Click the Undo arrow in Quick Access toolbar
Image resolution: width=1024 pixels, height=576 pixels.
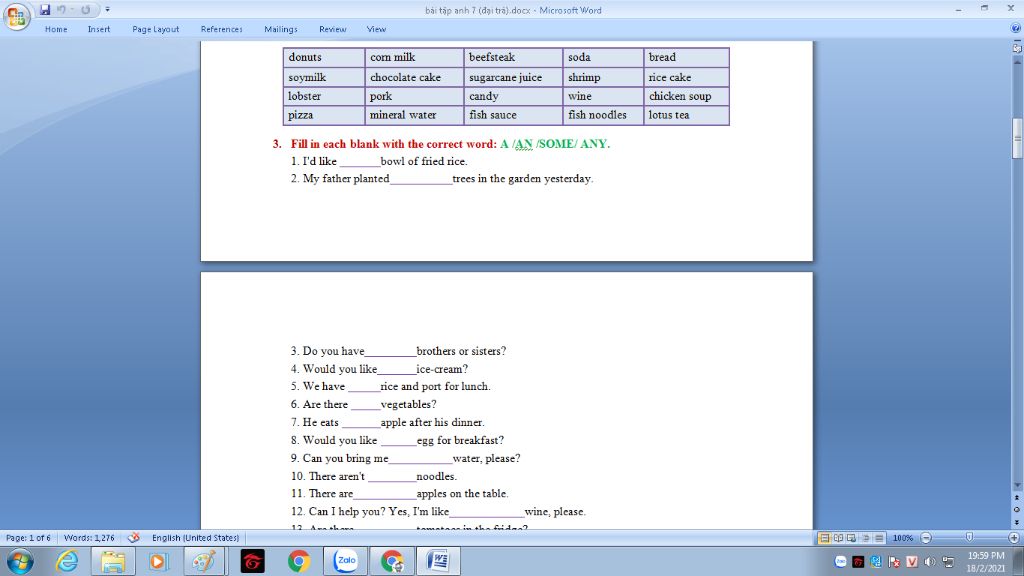(61, 10)
